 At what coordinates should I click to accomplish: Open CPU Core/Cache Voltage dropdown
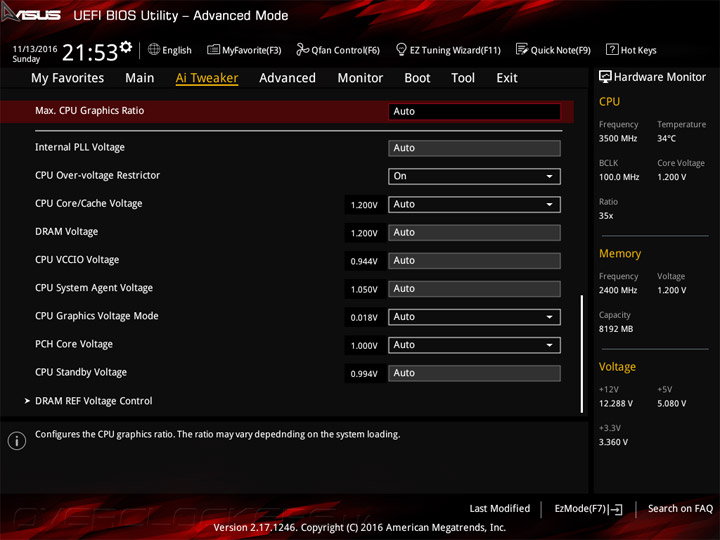tap(474, 204)
